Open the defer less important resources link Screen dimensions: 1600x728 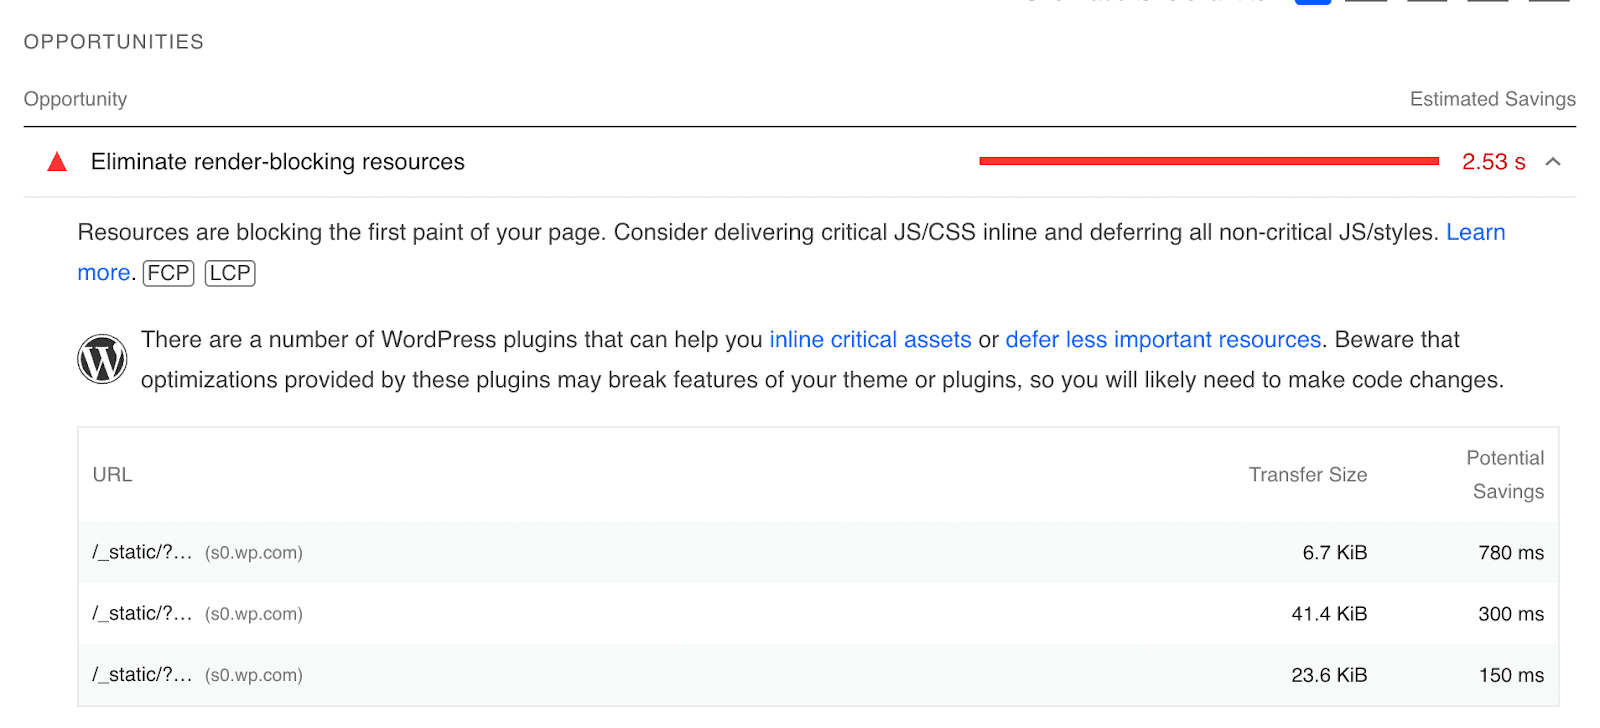coord(1163,340)
